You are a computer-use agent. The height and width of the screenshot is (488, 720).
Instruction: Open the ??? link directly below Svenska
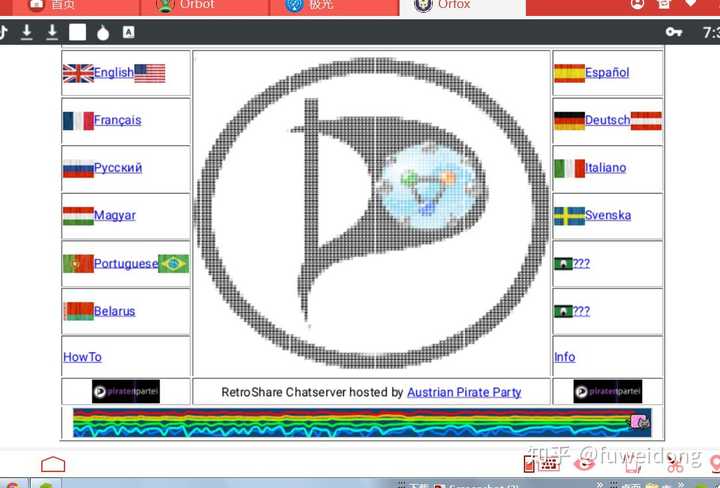581,264
